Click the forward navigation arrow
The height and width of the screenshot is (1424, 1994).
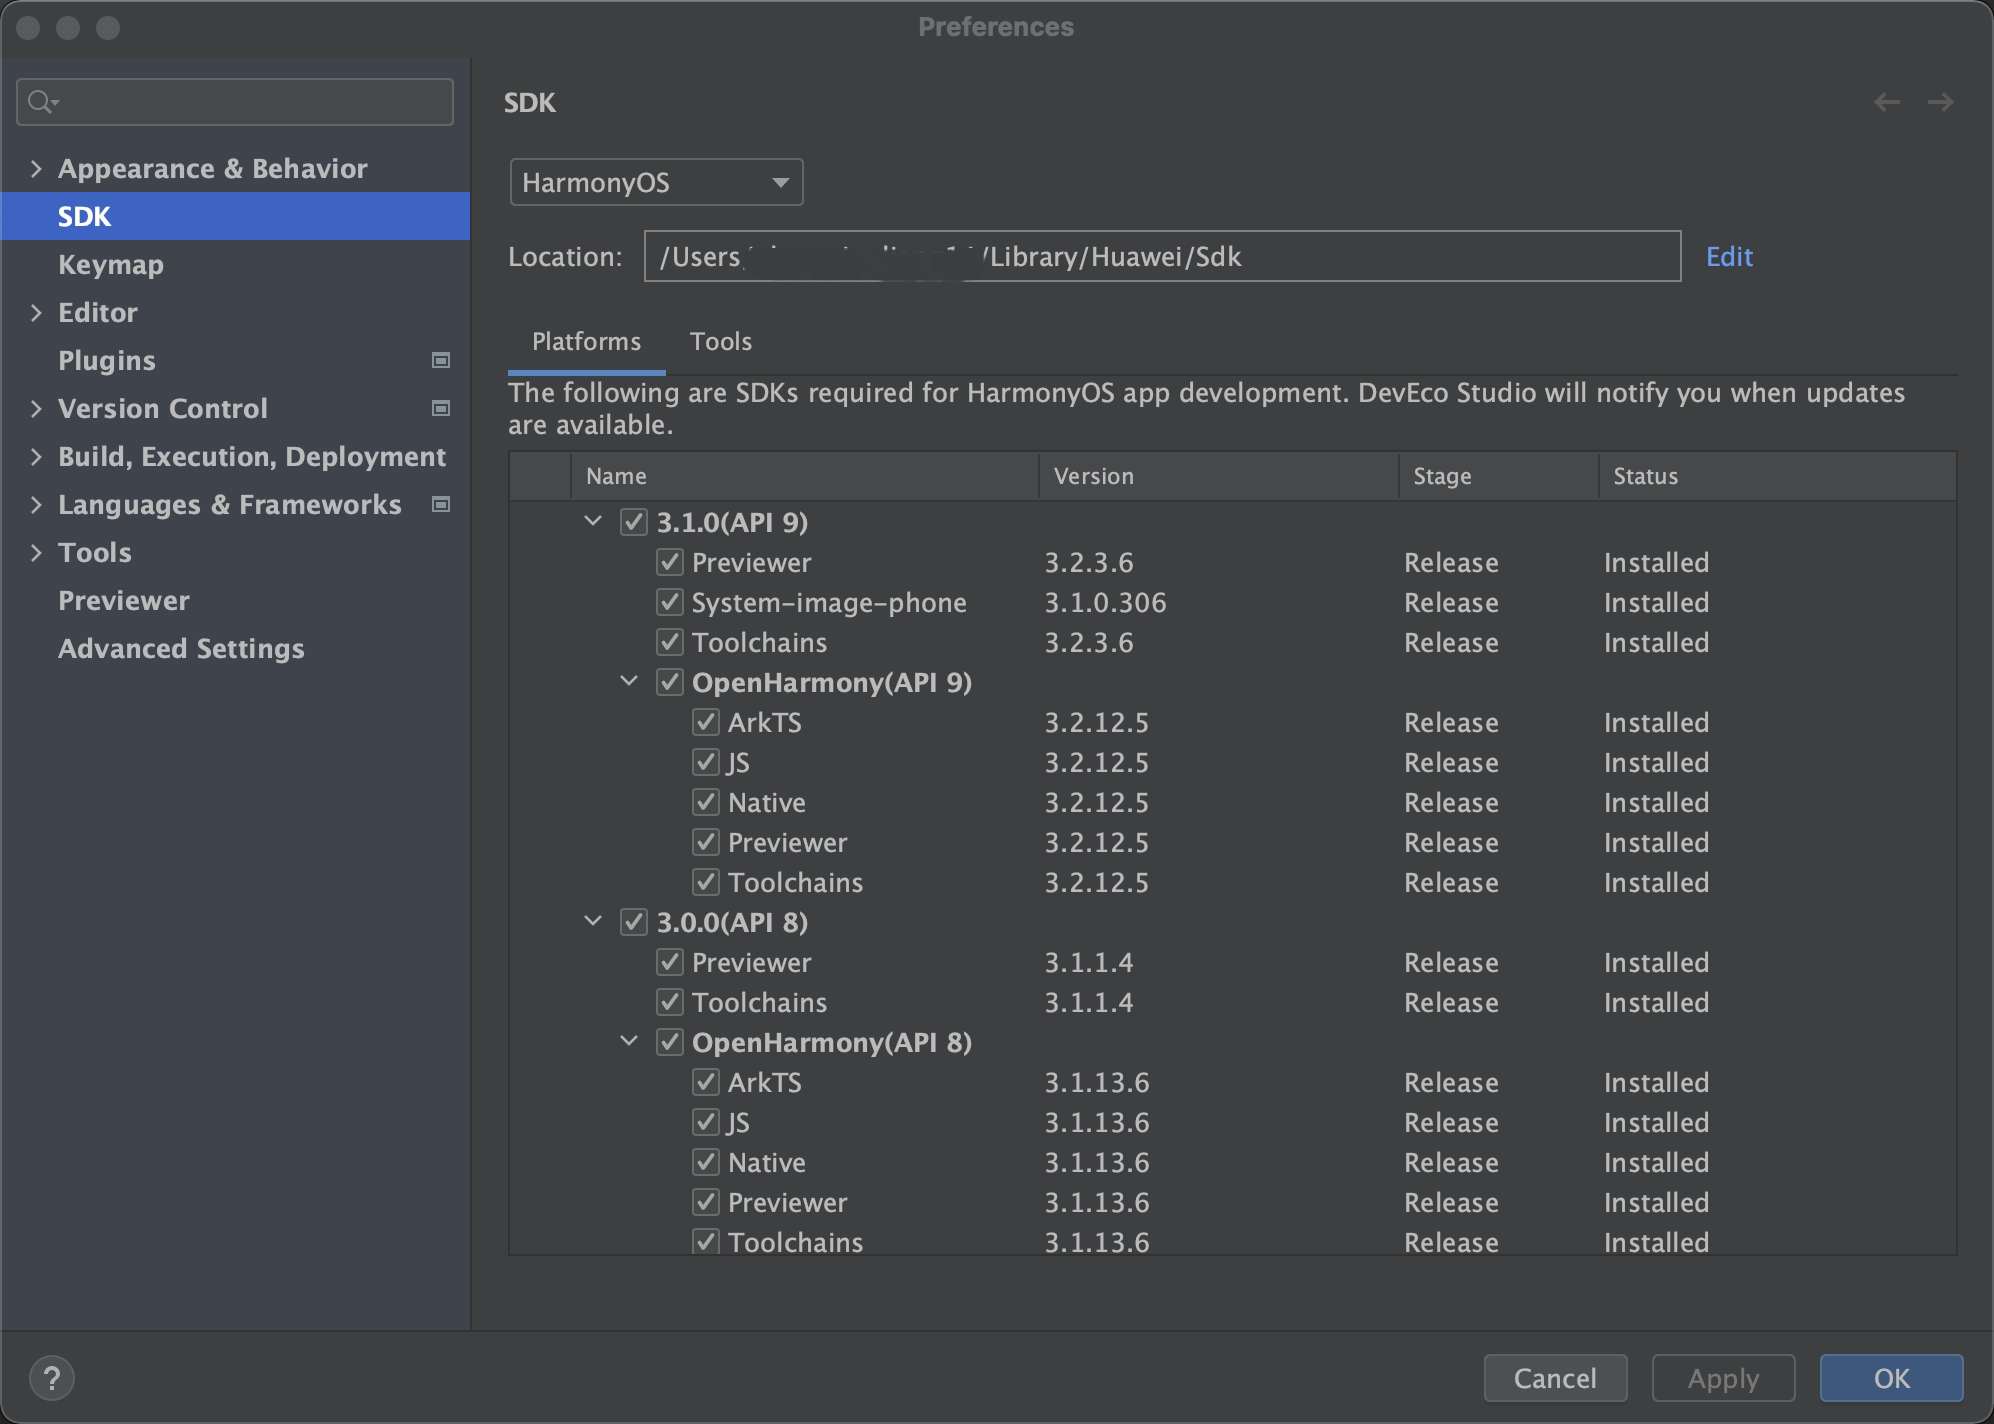1940,102
